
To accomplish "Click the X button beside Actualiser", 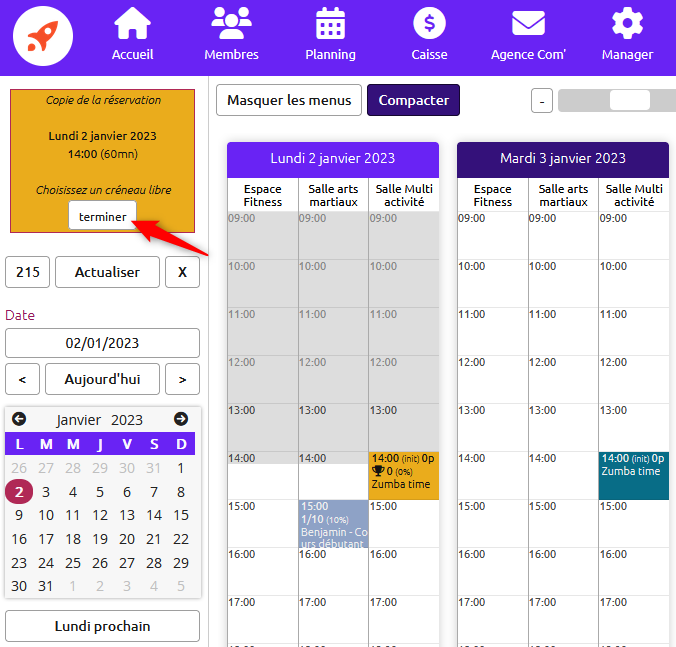I will point(182,272).
